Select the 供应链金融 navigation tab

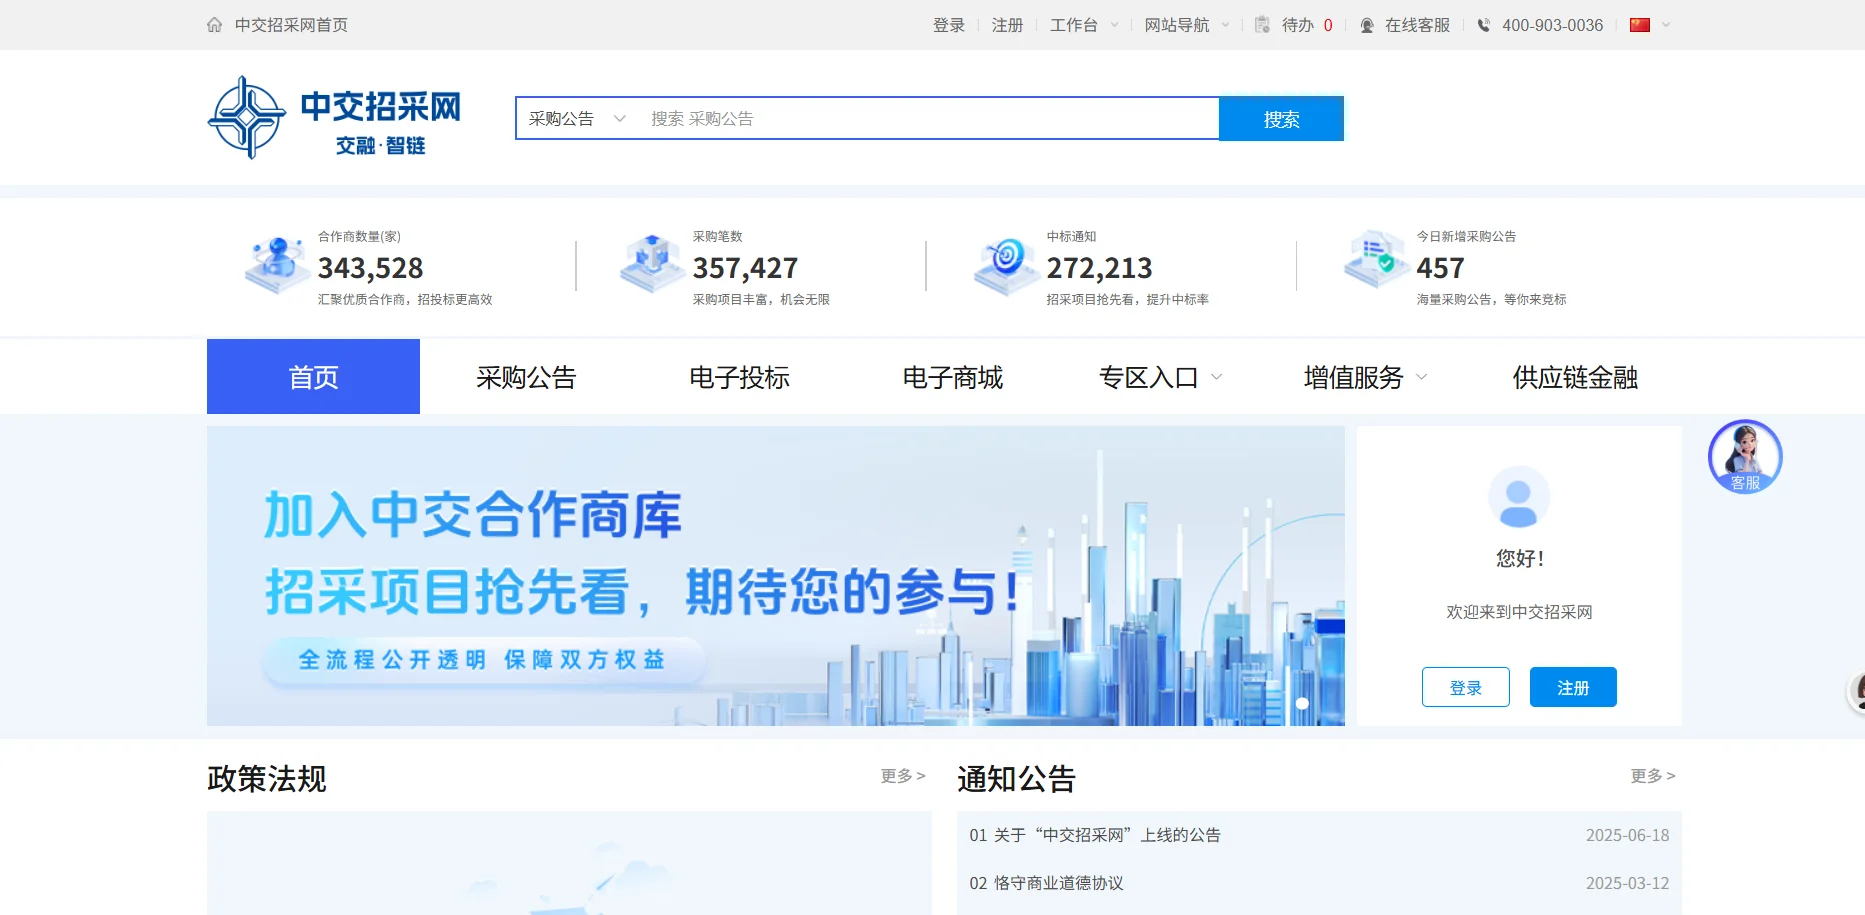click(x=1573, y=377)
